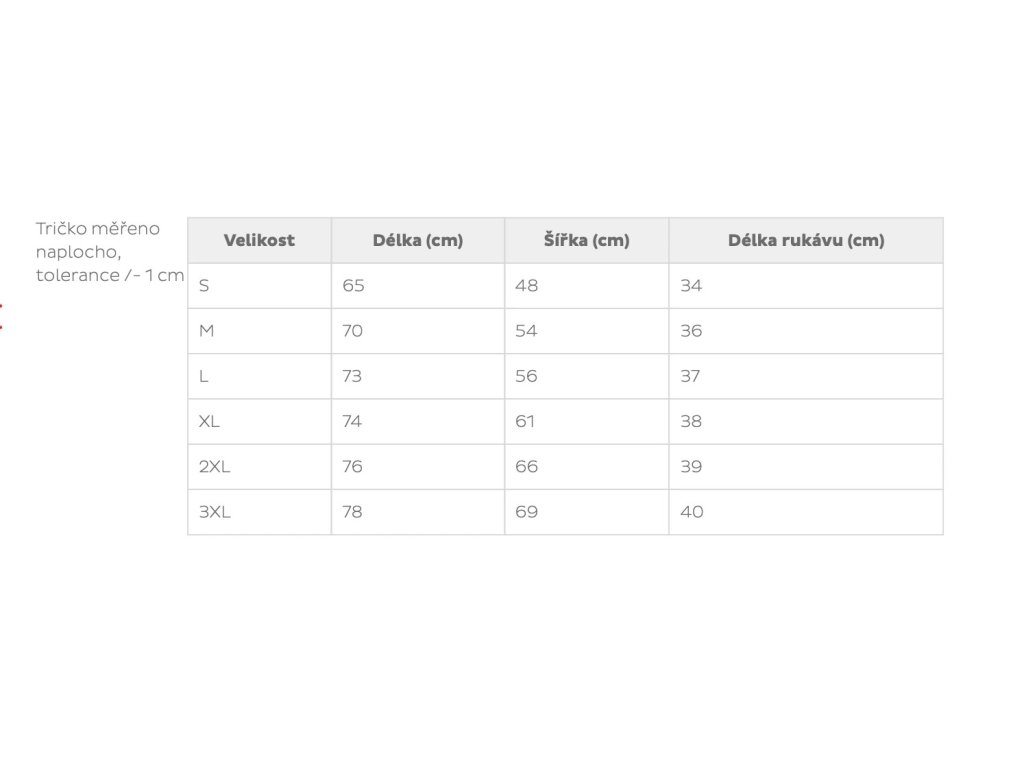Click the sleeve length value 40
The image size is (1024, 768).
(x=692, y=512)
